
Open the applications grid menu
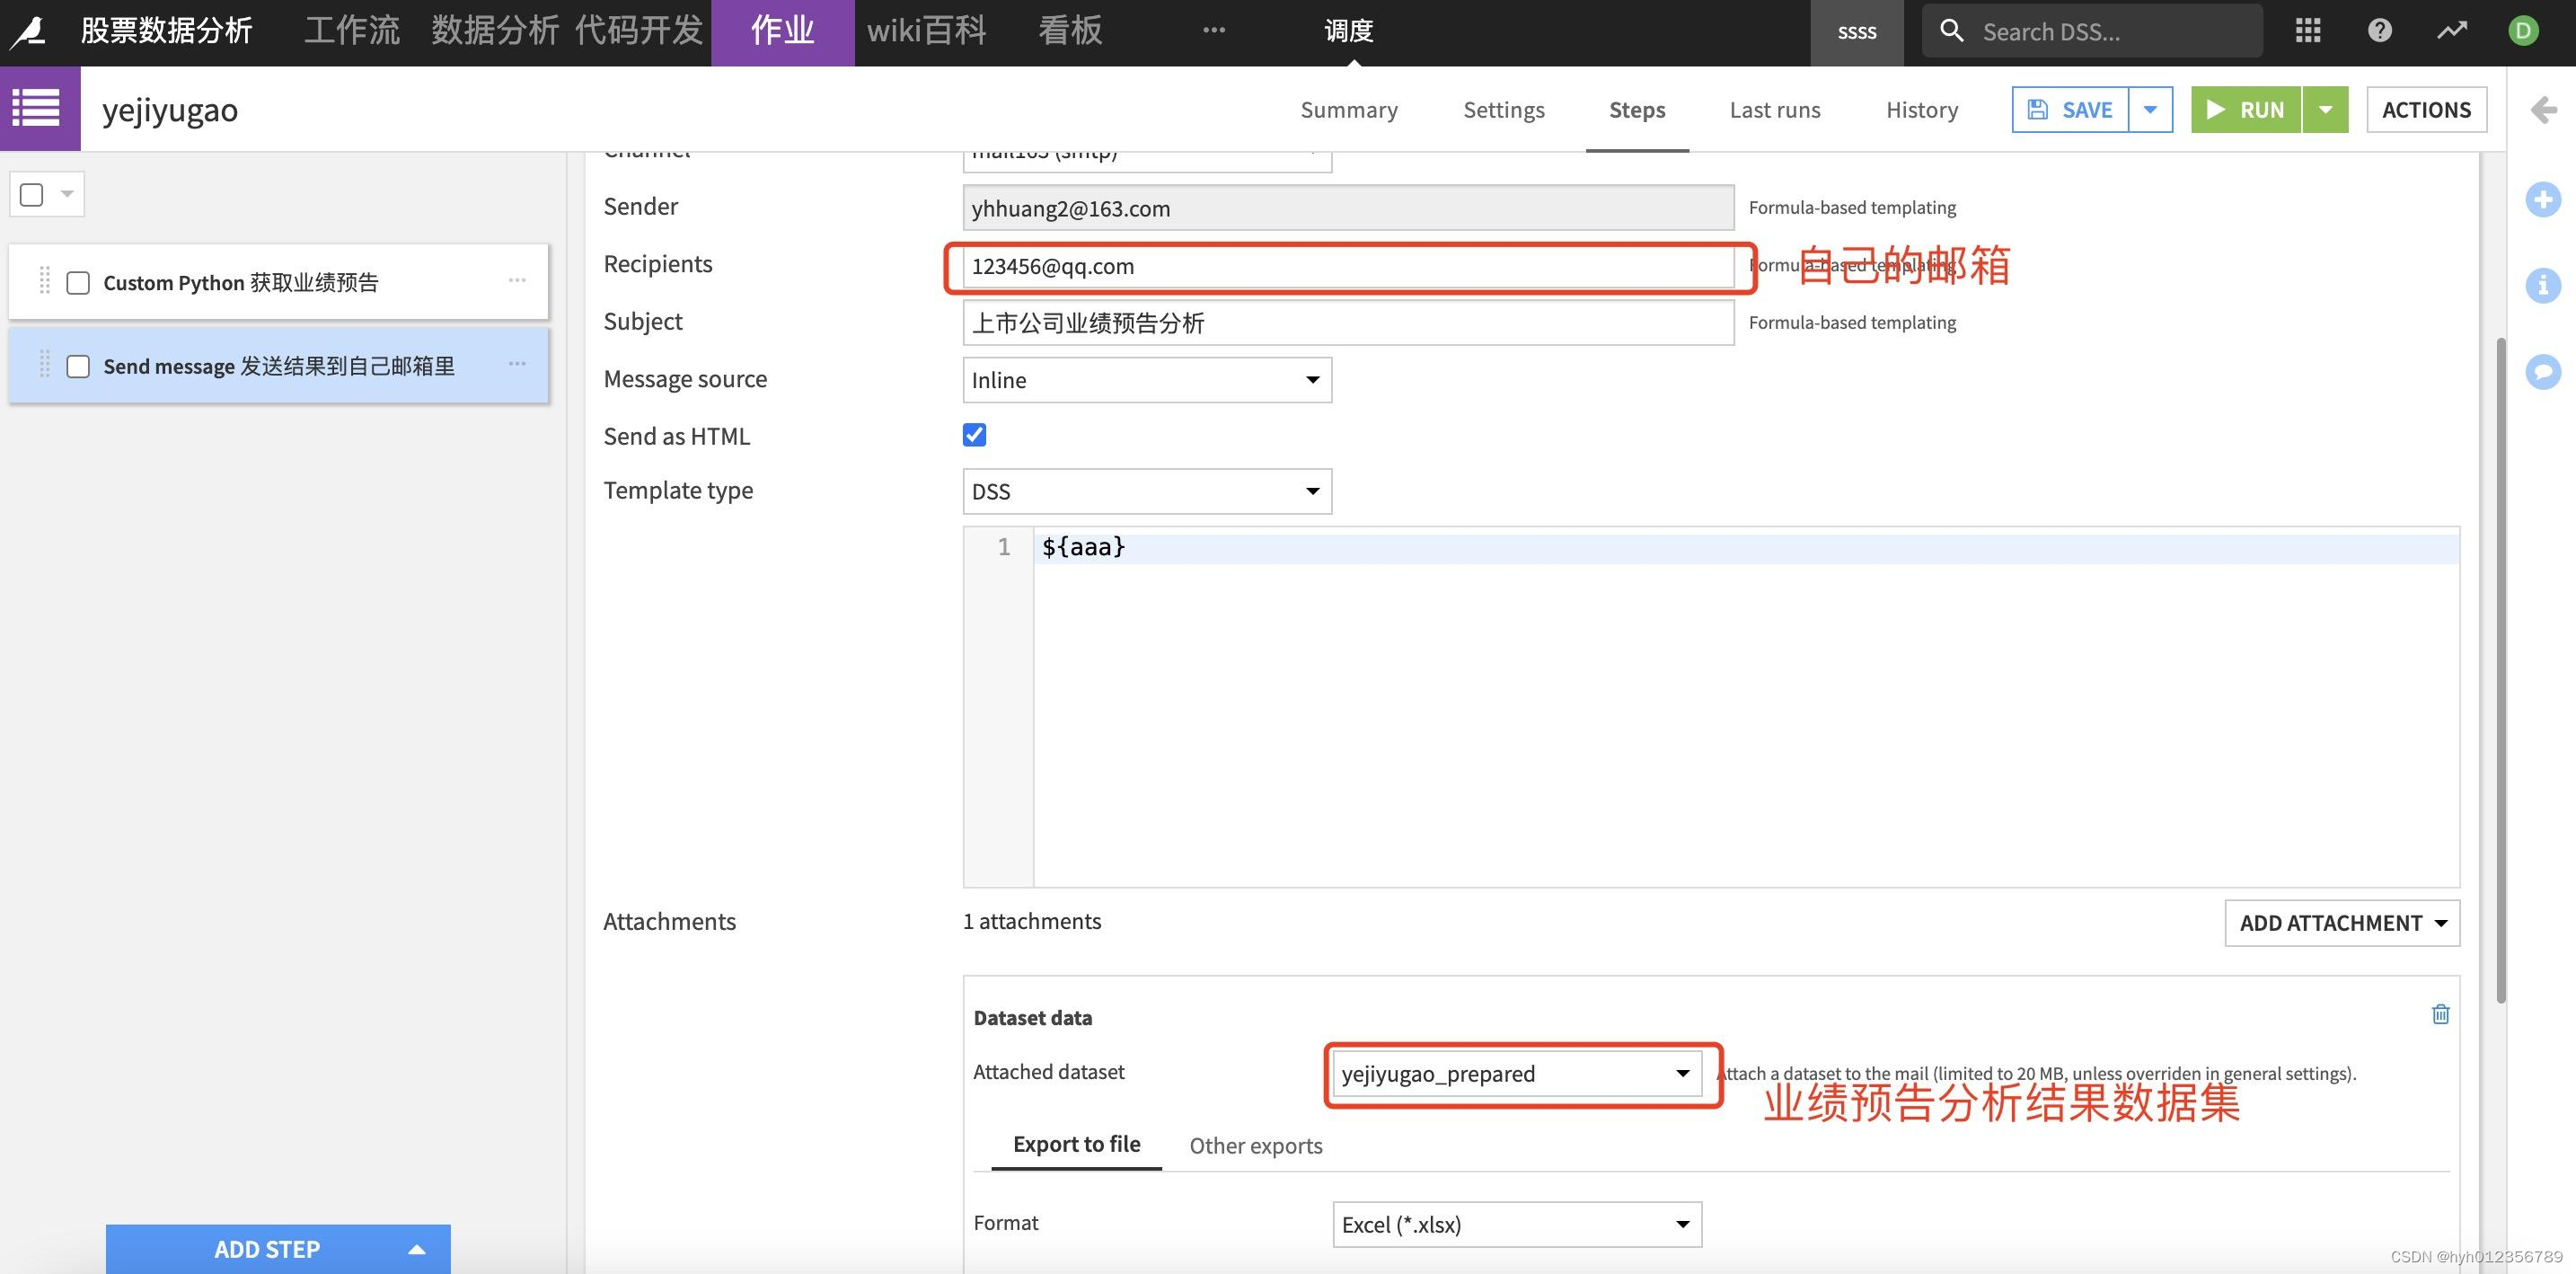click(2308, 31)
